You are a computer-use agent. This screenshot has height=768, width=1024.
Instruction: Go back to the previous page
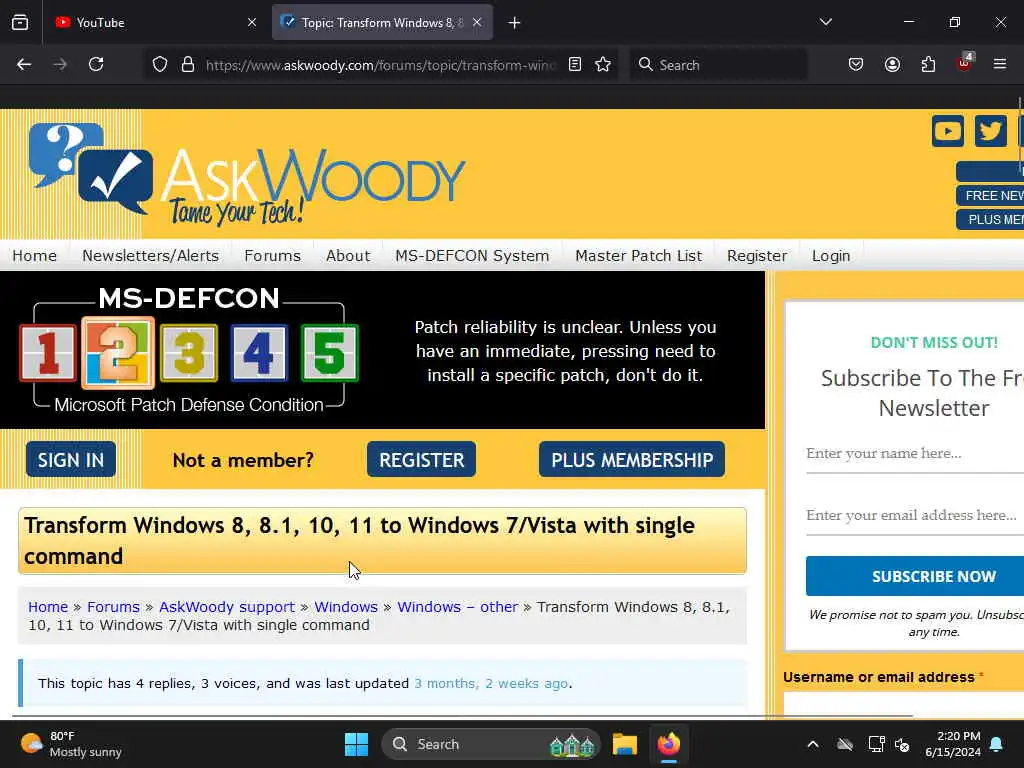(x=24, y=64)
